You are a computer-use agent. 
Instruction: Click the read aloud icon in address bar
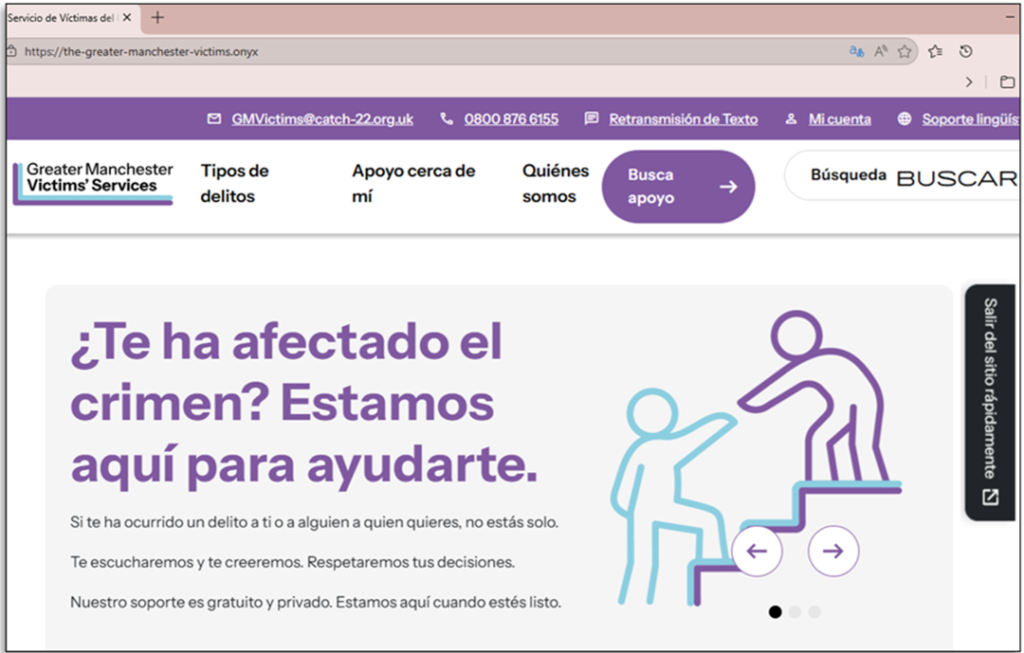[881, 51]
